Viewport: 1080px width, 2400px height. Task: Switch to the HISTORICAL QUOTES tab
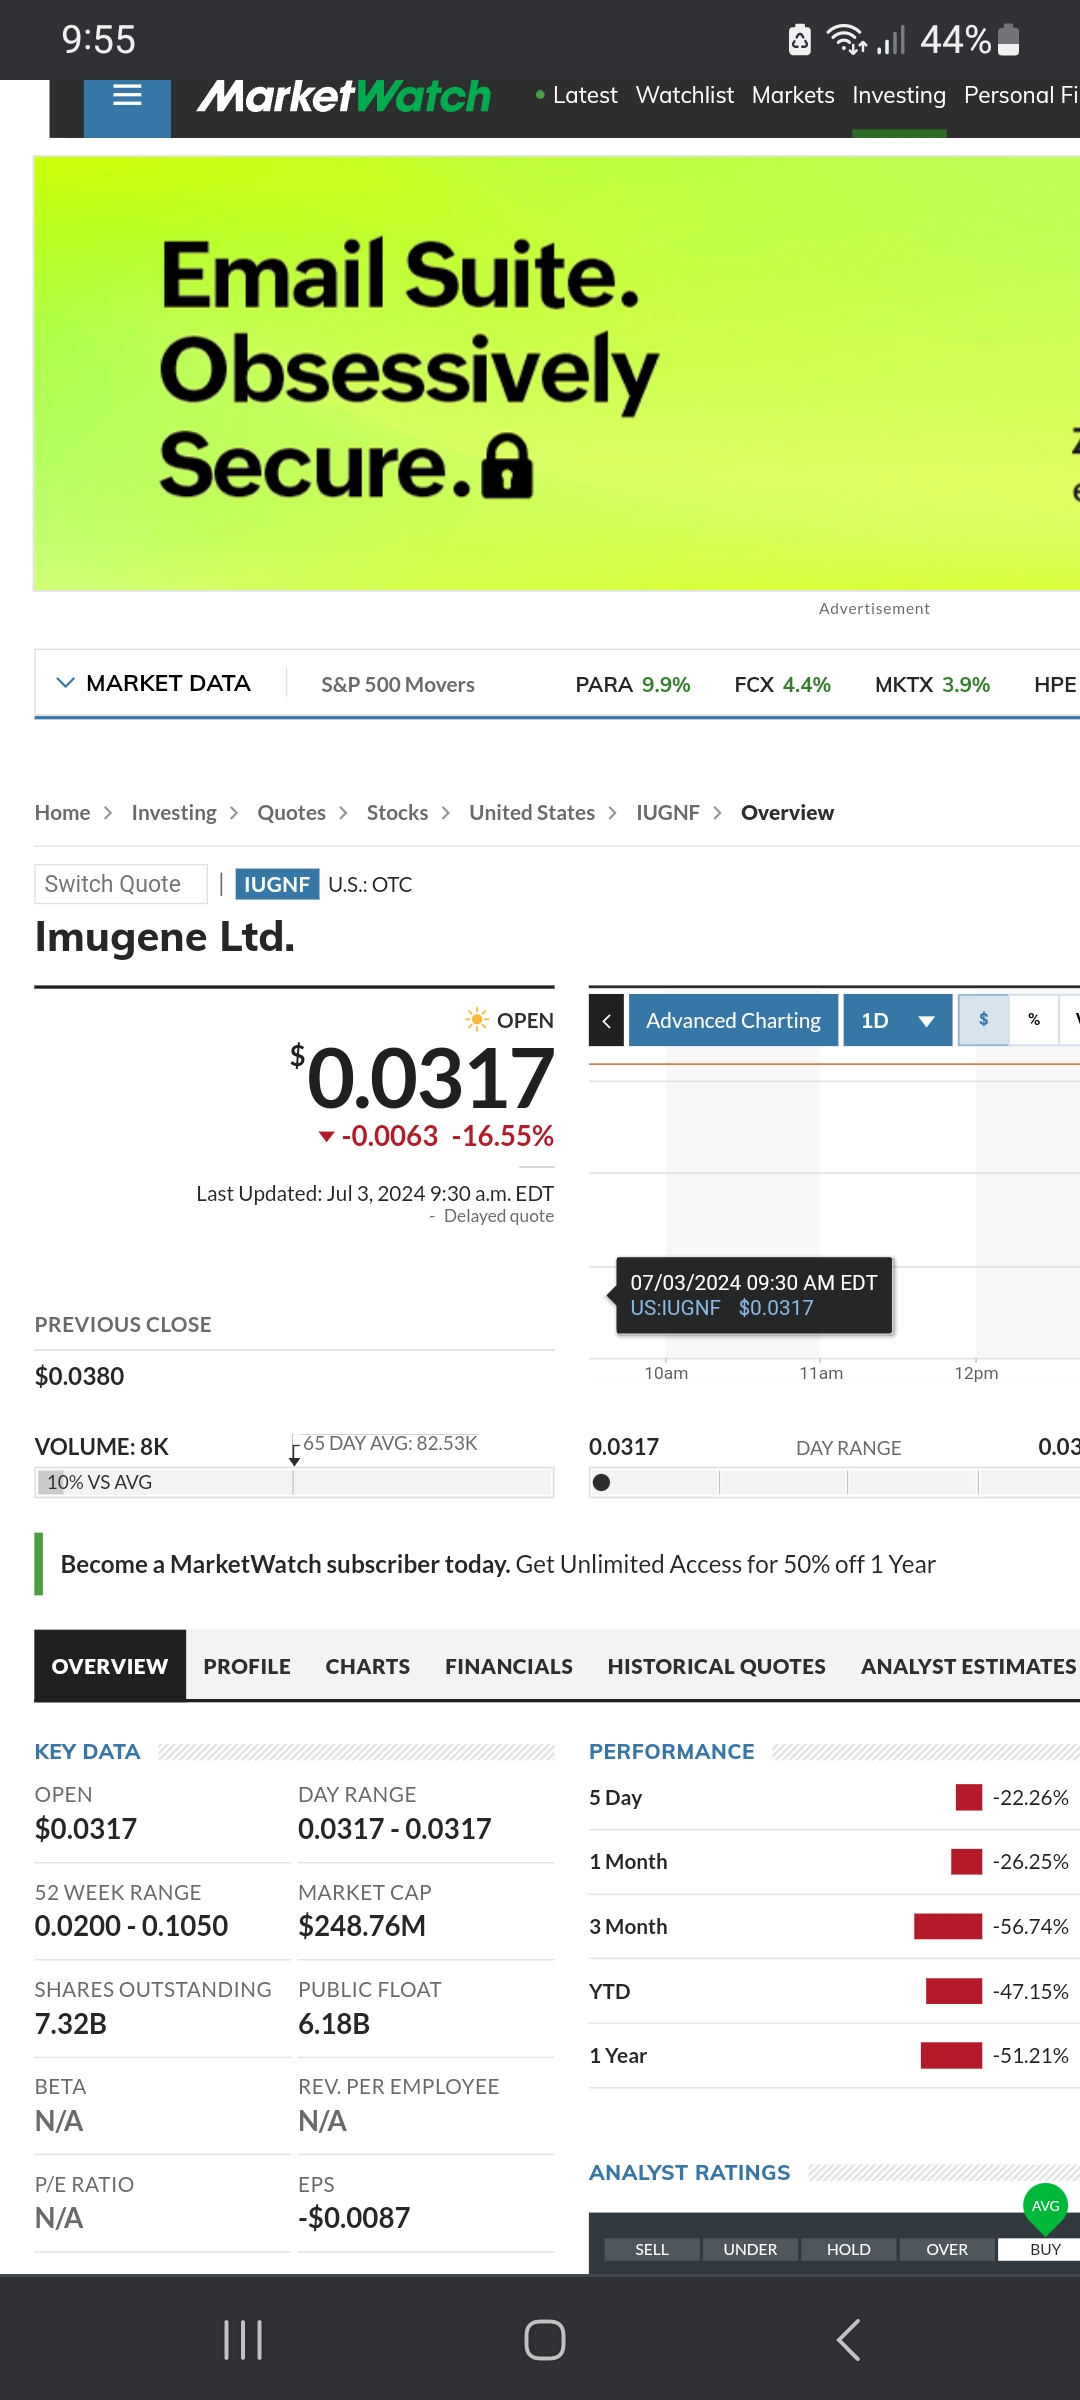coord(717,1666)
